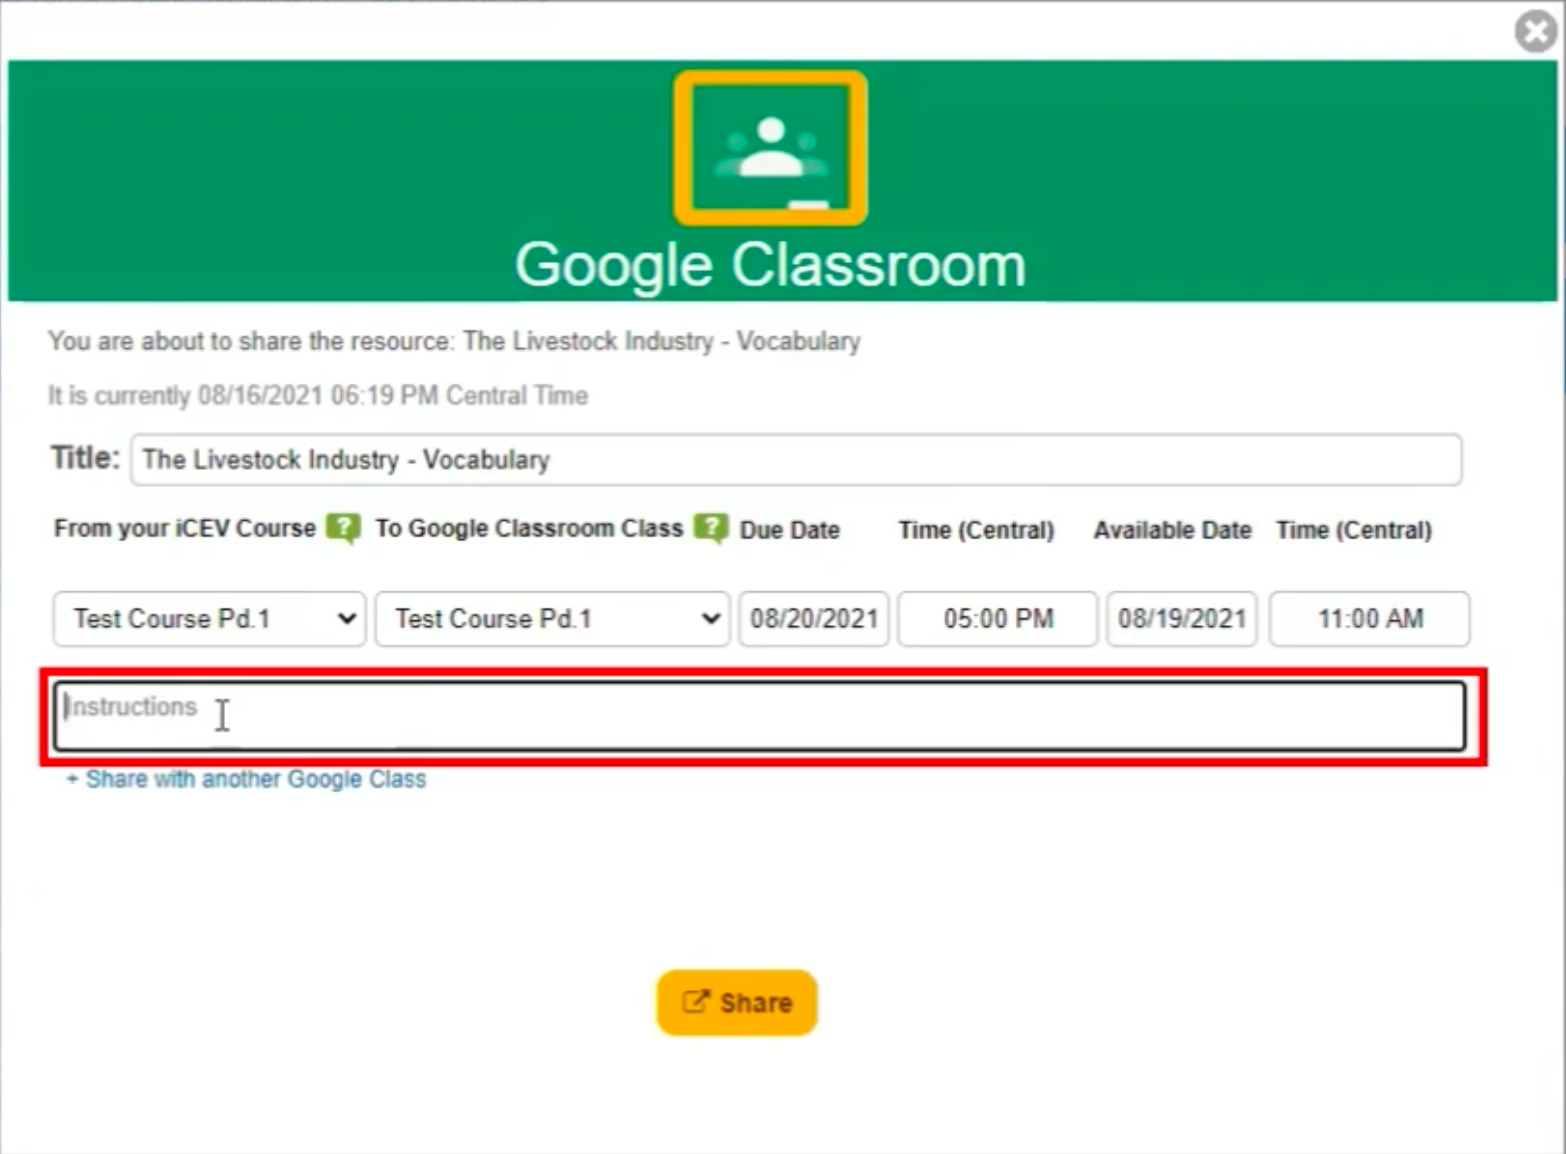
Task: Close the Google Classroom share dialog
Action: (x=1536, y=30)
